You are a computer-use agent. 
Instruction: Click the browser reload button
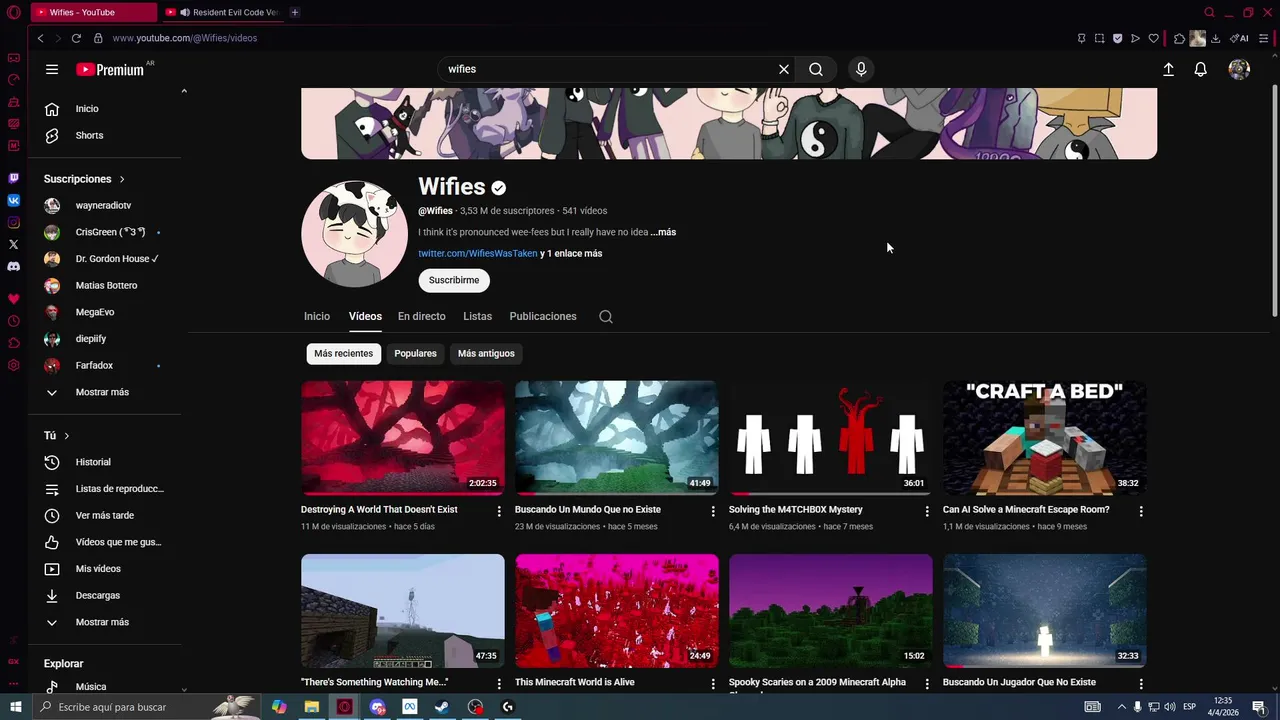pos(76,38)
